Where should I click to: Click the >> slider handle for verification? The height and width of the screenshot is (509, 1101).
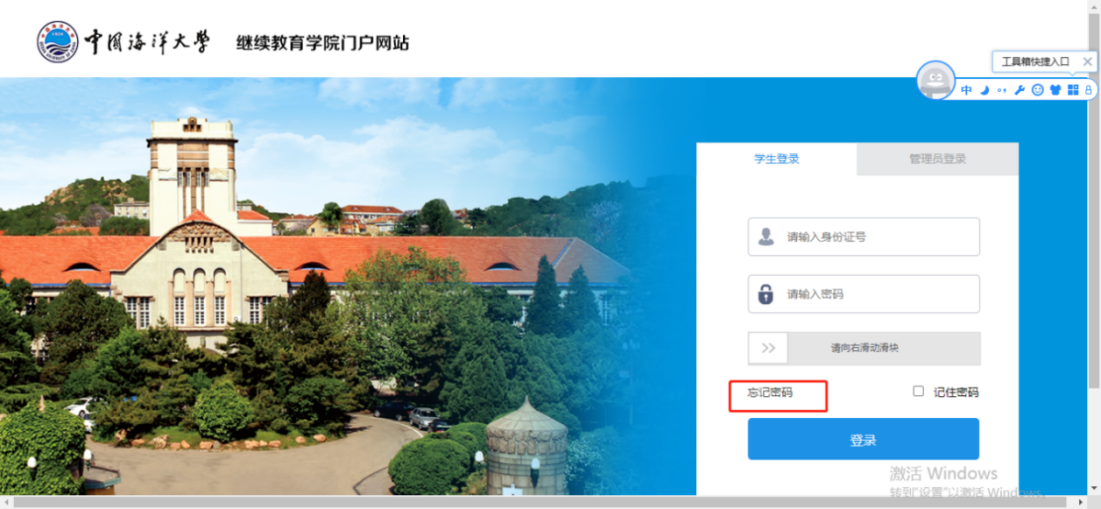(x=768, y=348)
